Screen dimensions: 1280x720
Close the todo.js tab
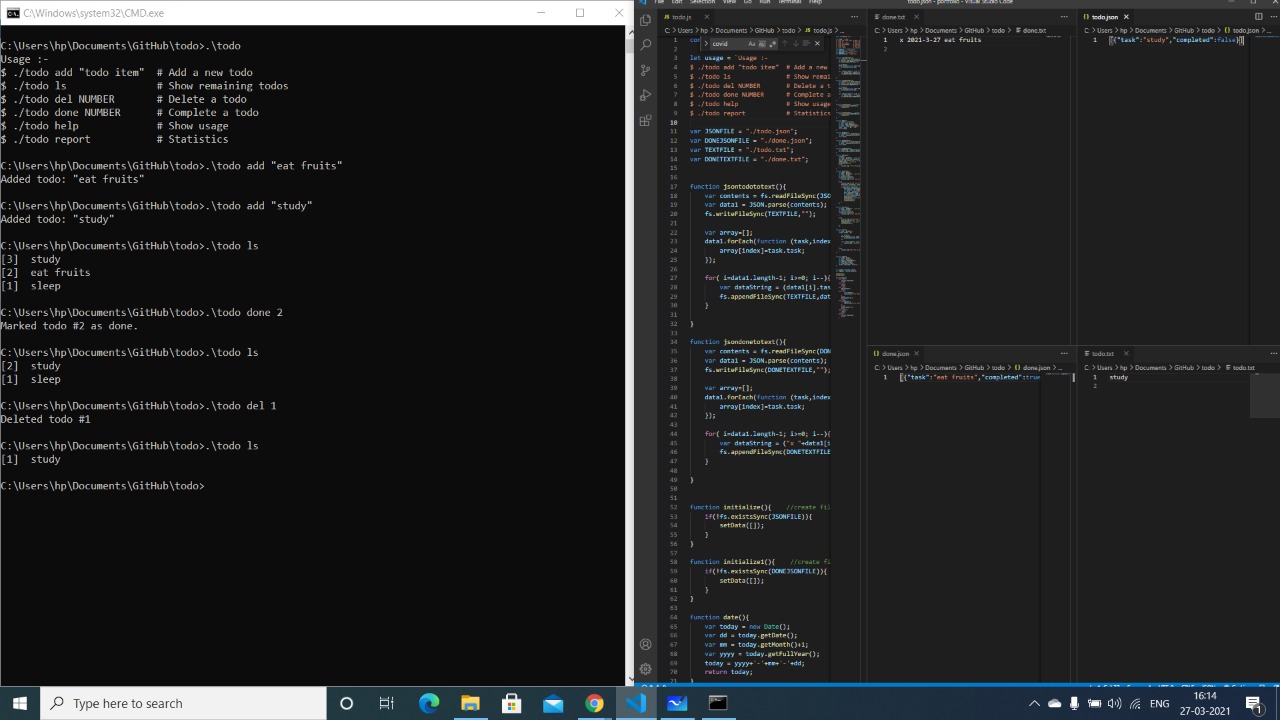tap(707, 17)
